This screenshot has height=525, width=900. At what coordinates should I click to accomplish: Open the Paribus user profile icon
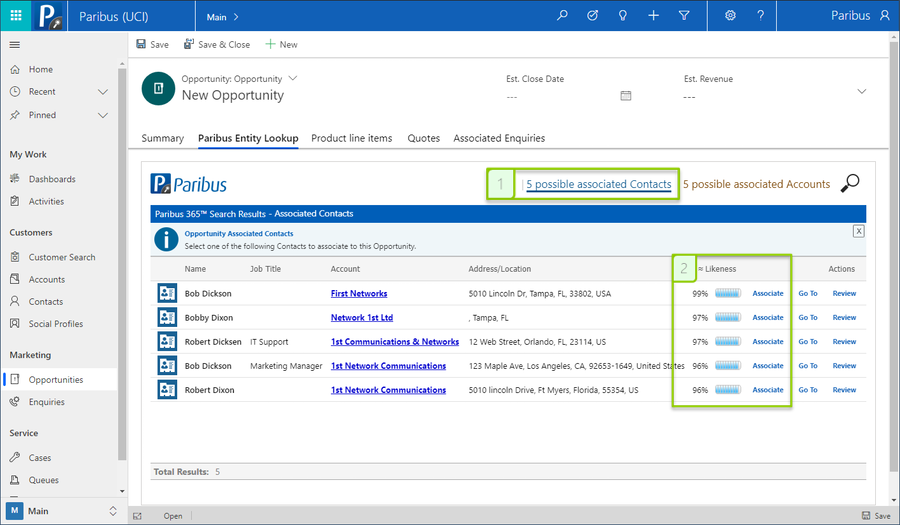(x=885, y=15)
